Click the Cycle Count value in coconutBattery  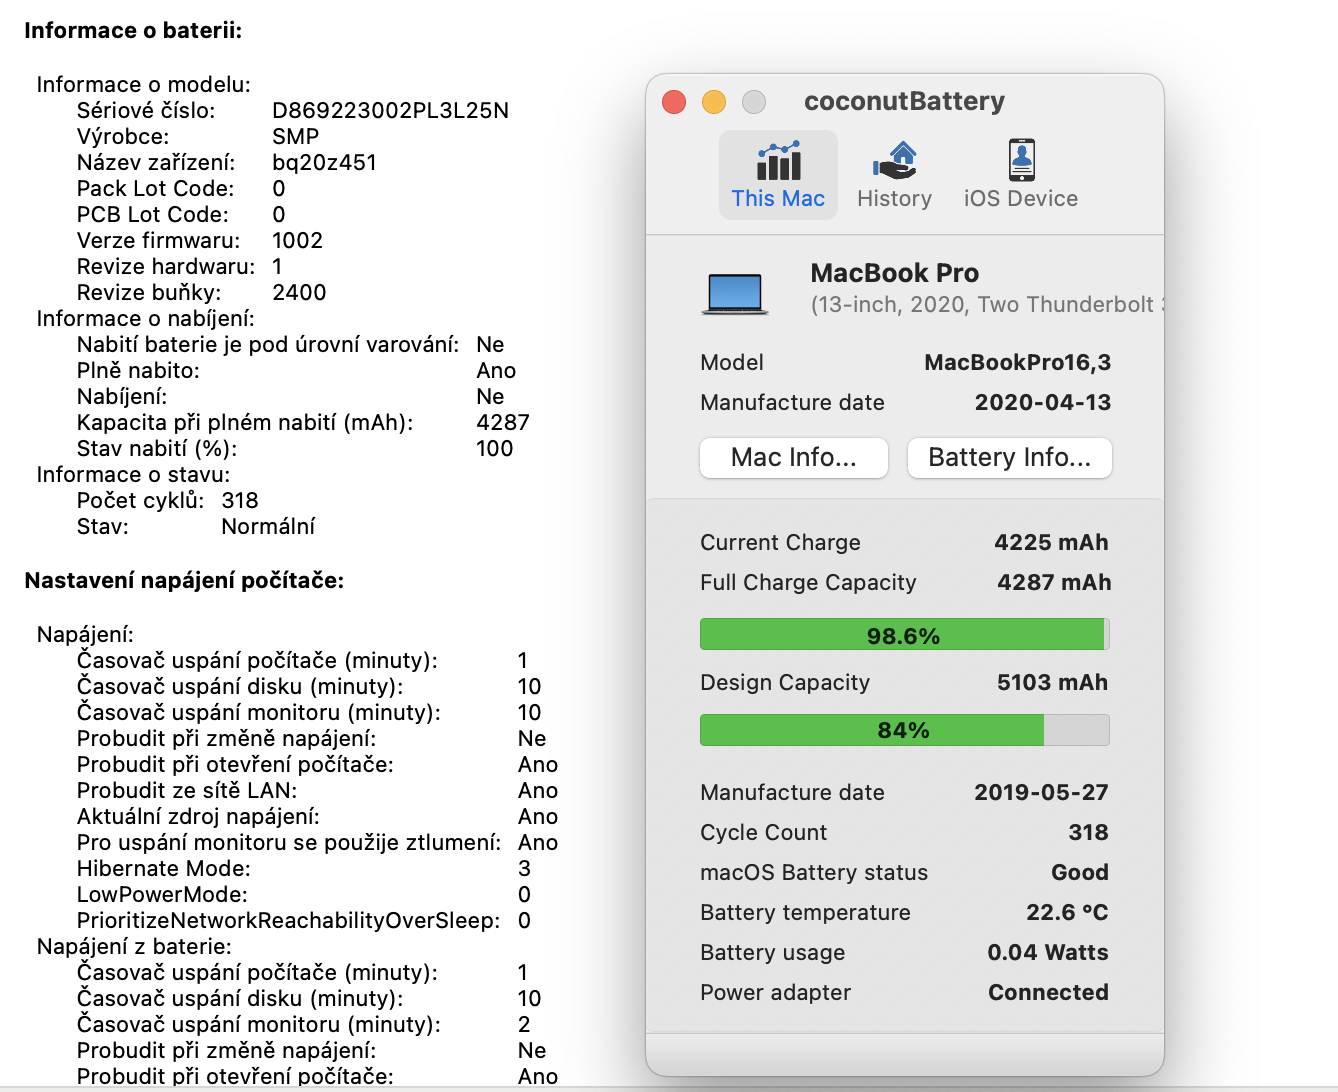point(1088,832)
